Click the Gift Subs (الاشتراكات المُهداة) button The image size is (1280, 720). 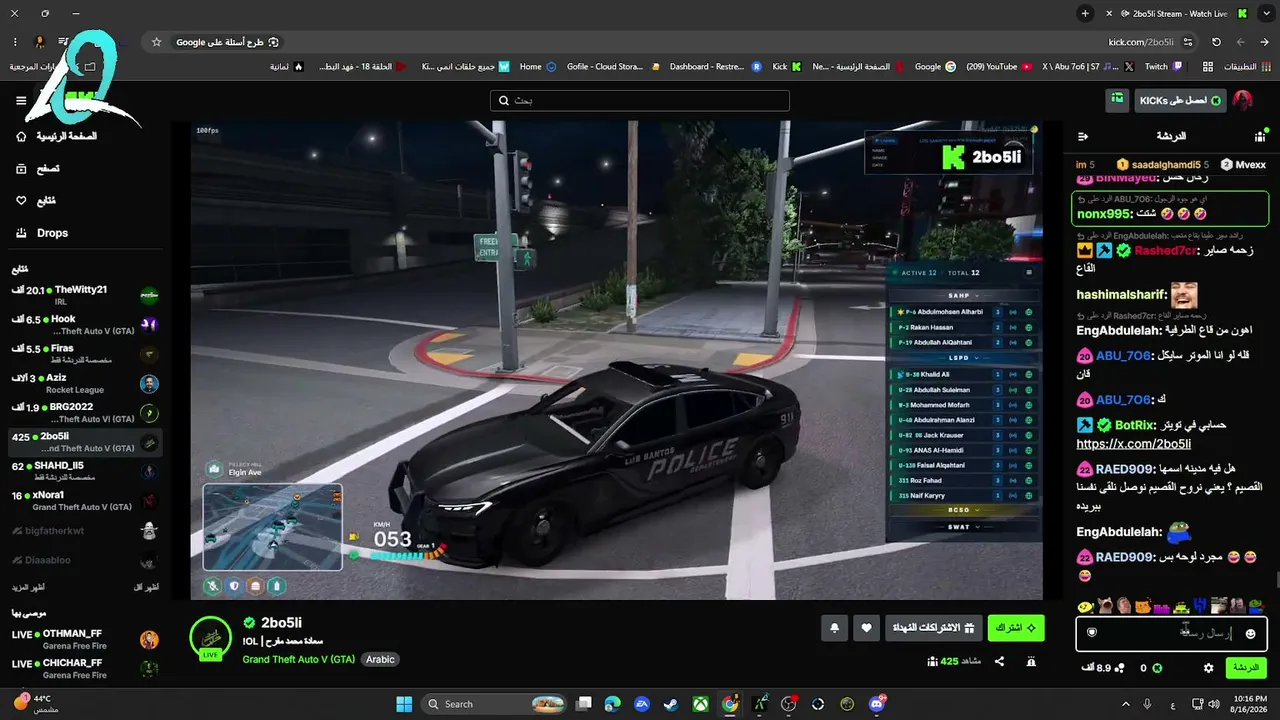[x=933, y=628]
